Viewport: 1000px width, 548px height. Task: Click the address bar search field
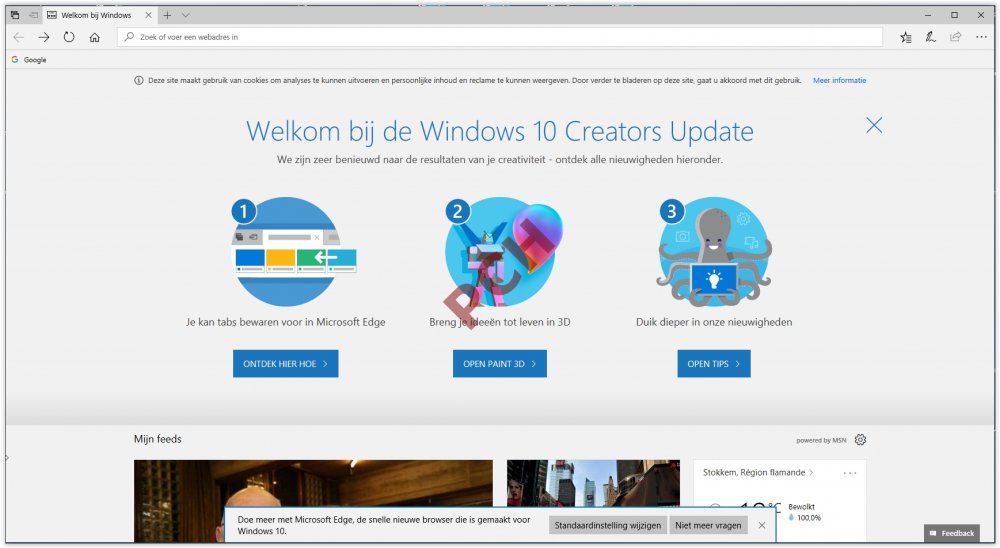[x=500, y=37]
